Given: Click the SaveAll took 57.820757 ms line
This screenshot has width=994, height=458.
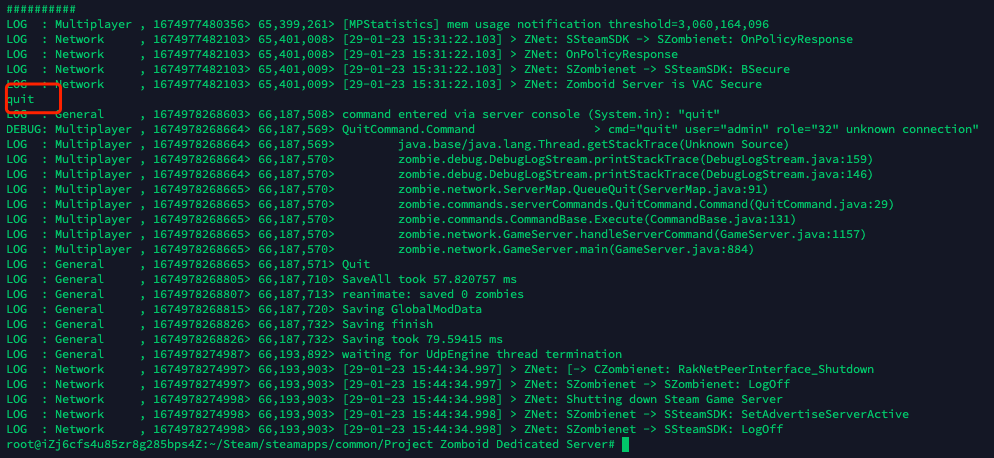Looking at the screenshot, I should 261,279.
